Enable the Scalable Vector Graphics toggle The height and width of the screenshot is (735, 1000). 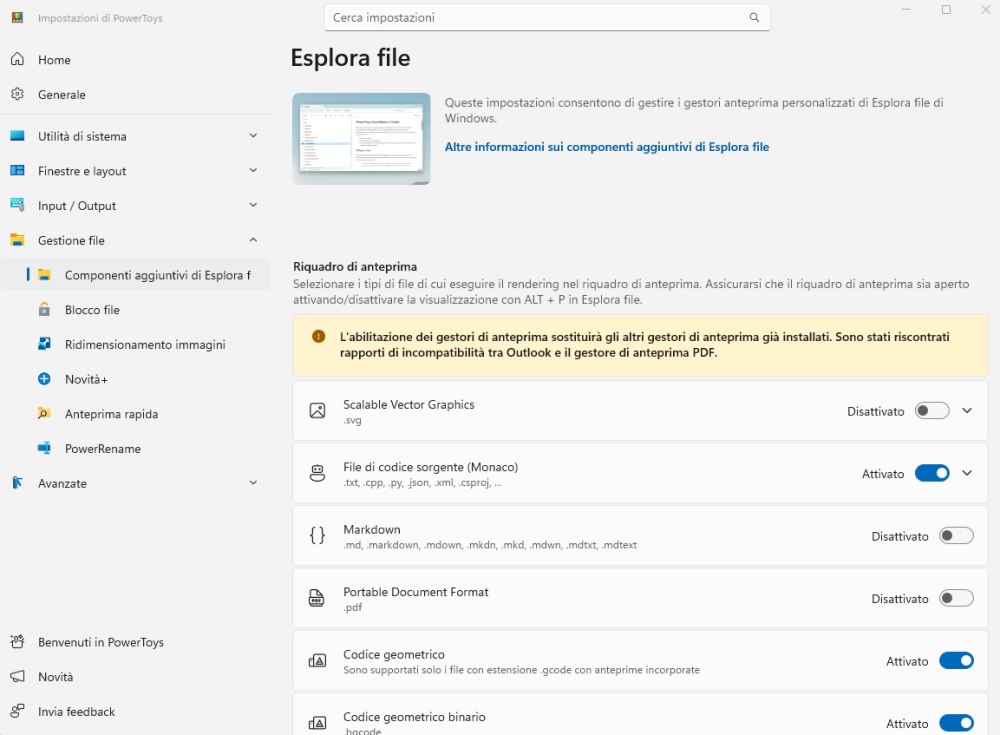[932, 411]
